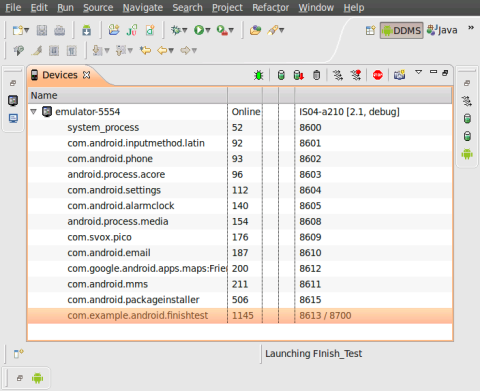Click the Cause GC trash icon
The height and width of the screenshot is (391, 480).
(316, 75)
